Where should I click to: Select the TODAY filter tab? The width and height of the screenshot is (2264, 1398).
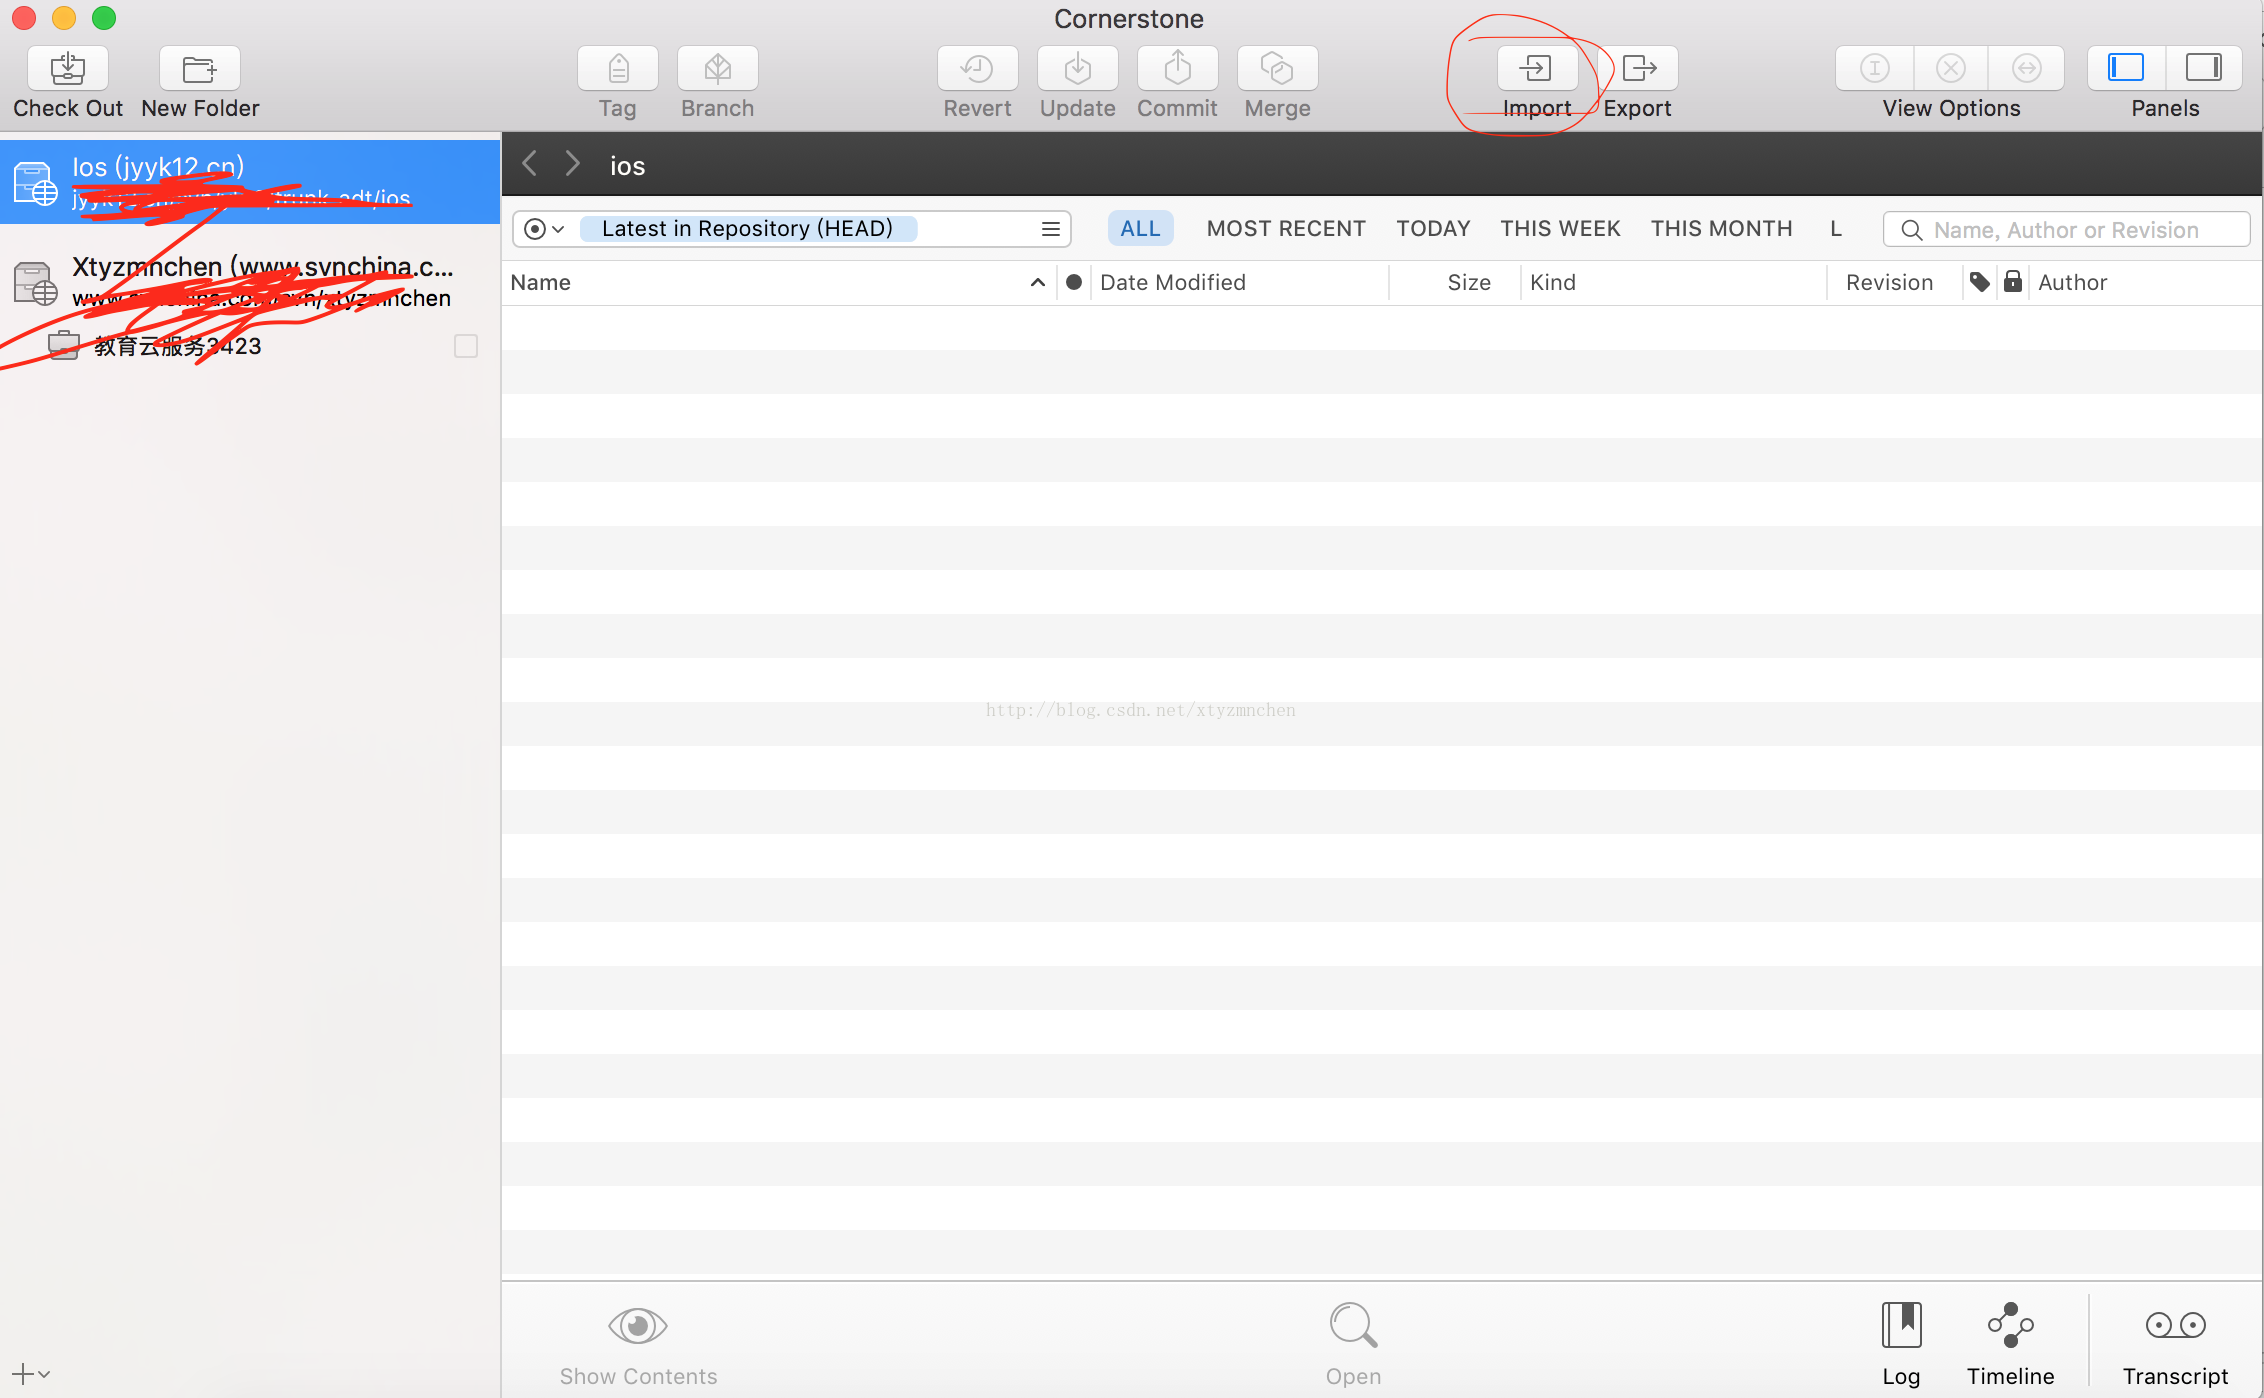[1433, 229]
